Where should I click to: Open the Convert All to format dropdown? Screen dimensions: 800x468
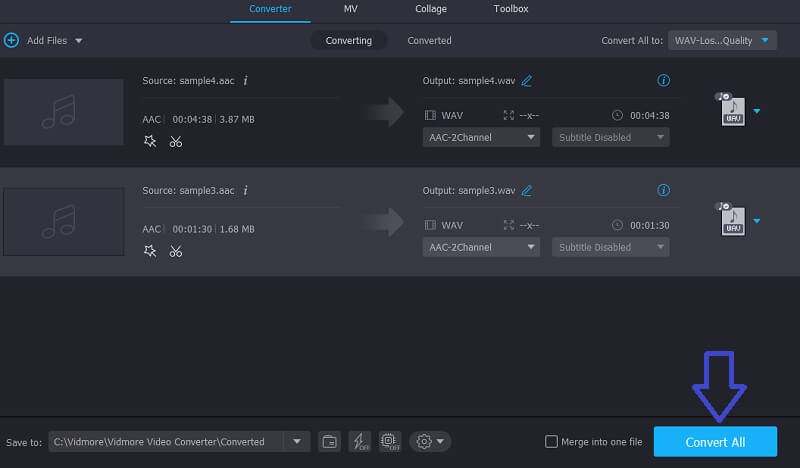coord(722,40)
